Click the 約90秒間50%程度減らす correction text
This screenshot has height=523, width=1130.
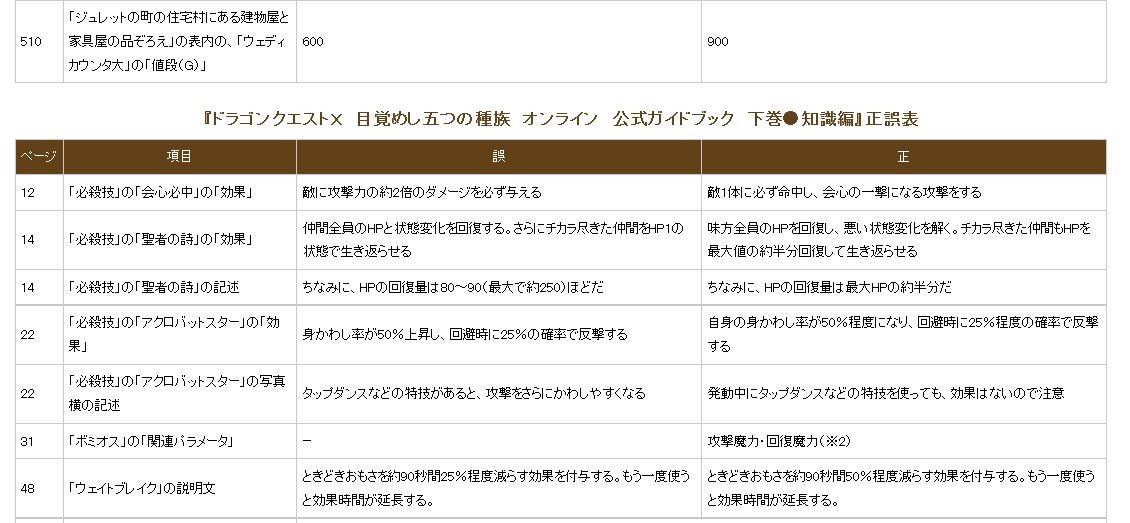pyautogui.click(x=901, y=488)
